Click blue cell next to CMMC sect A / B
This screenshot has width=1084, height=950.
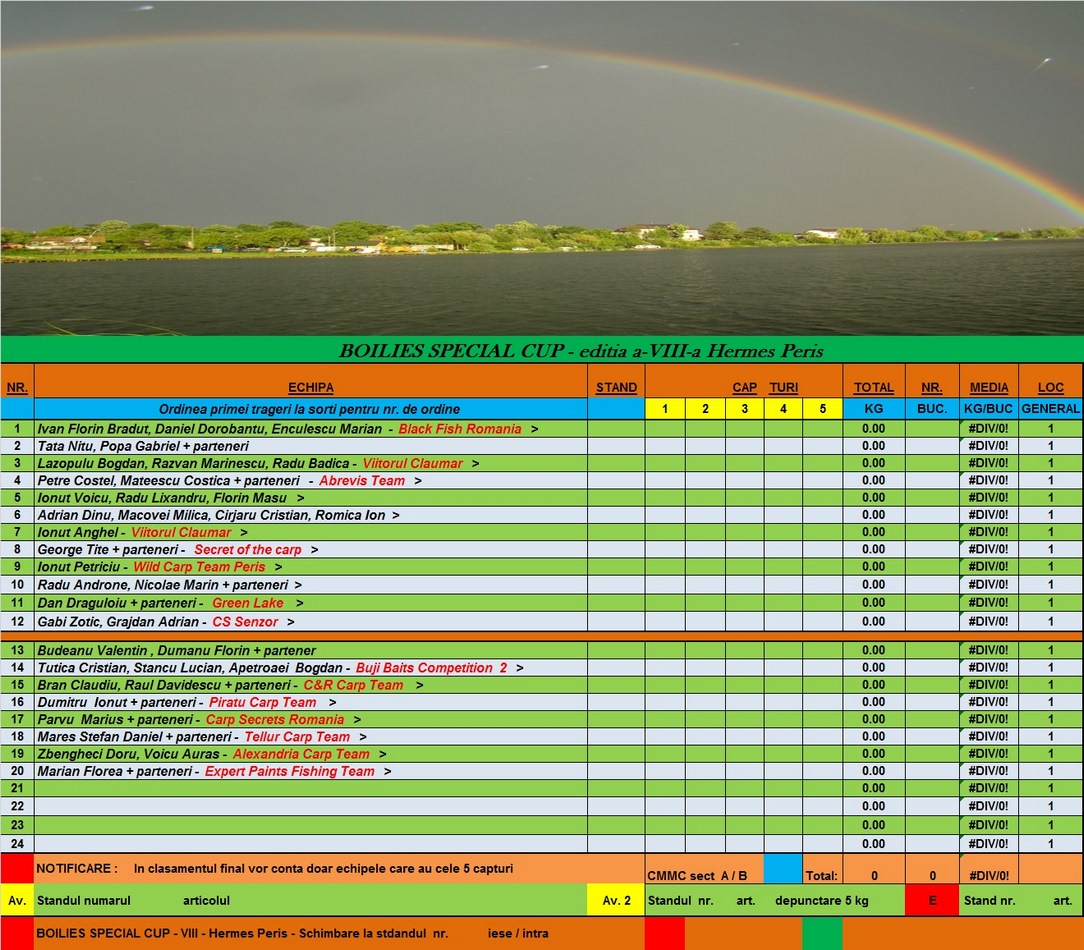pyautogui.click(x=783, y=869)
